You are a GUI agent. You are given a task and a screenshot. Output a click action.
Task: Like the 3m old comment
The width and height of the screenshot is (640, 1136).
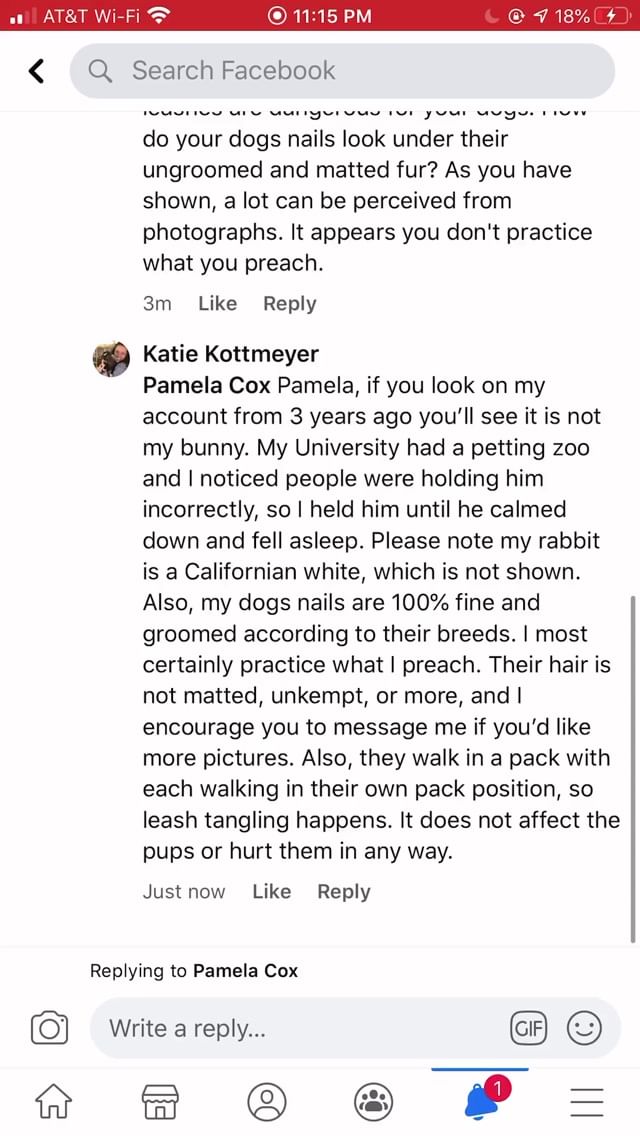pyautogui.click(x=217, y=303)
